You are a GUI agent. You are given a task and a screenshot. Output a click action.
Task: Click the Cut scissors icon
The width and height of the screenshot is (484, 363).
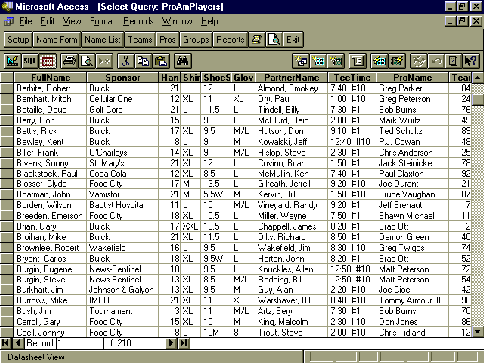126,61
